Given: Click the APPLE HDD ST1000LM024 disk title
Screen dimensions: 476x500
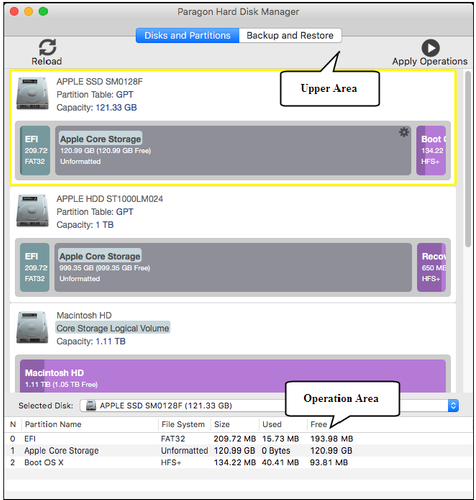Looking at the screenshot, I should [x=110, y=199].
